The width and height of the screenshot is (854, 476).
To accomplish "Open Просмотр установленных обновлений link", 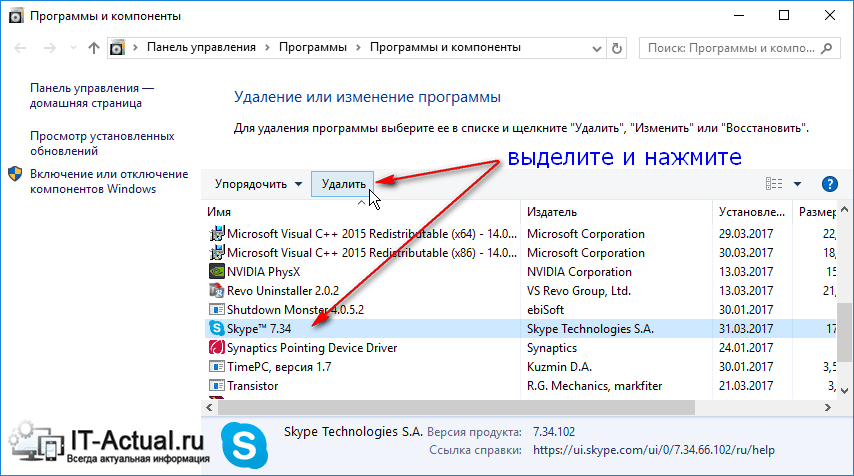I will (88, 143).
